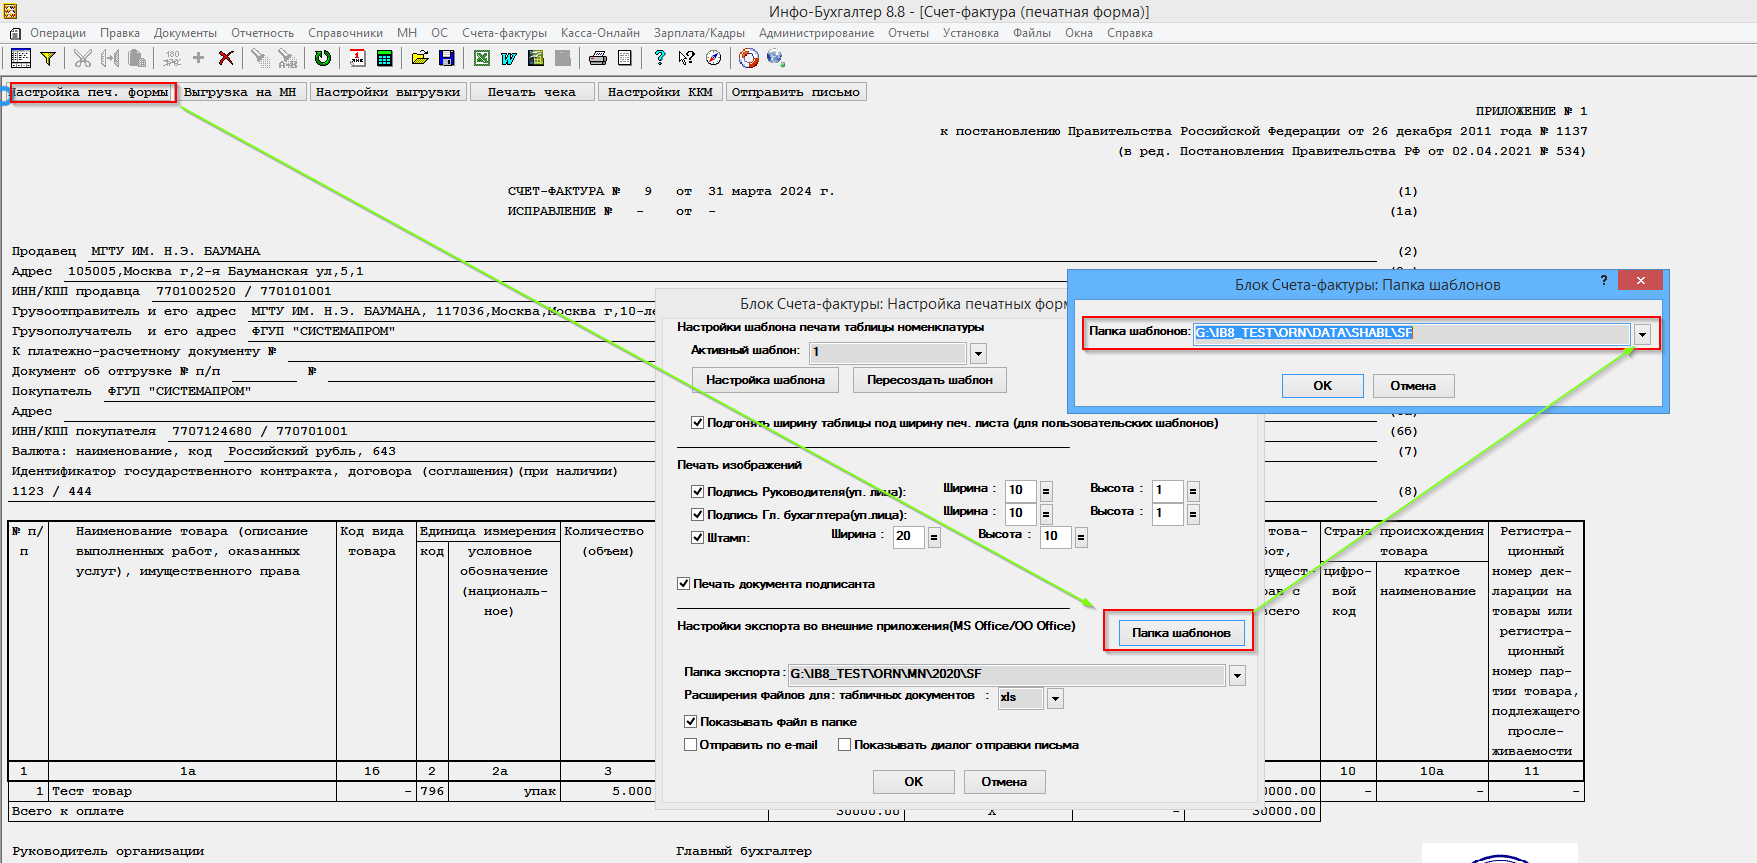Toggle fit table width to print sheet checkbox
Image resolution: width=1757 pixels, height=863 pixels.
pyautogui.click(x=697, y=423)
